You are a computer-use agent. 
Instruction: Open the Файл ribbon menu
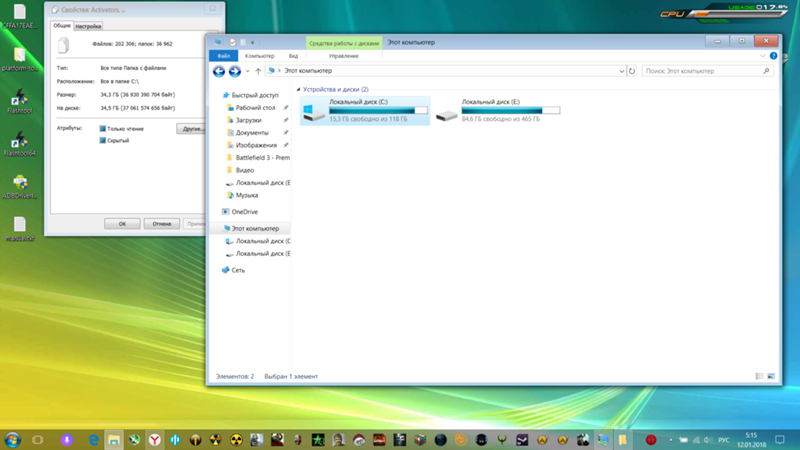[223, 56]
